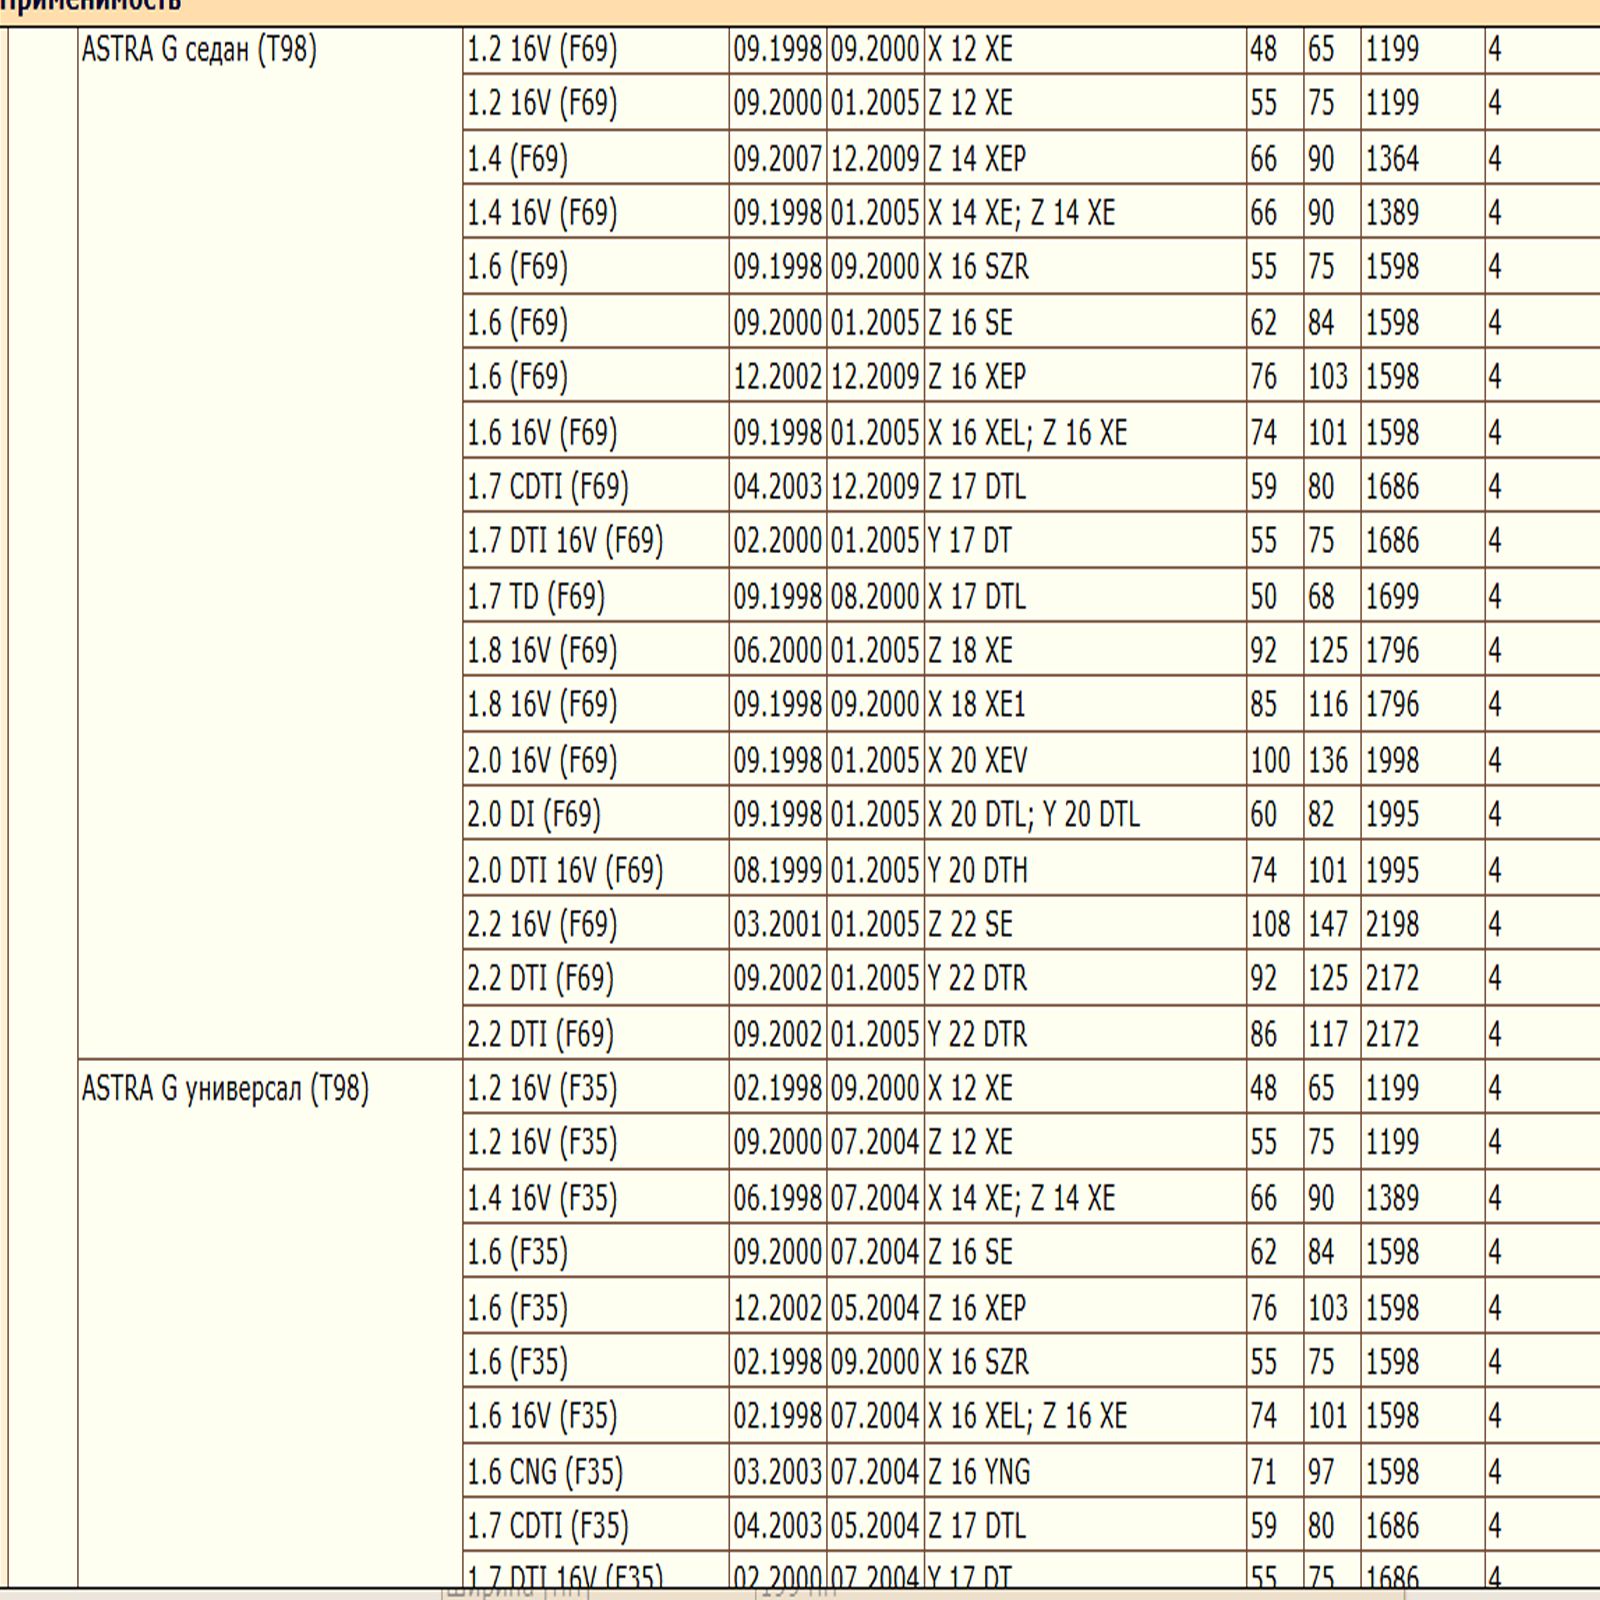Select the 1699 engine displacement value
This screenshot has width=1600, height=1600.
click(1392, 597)
